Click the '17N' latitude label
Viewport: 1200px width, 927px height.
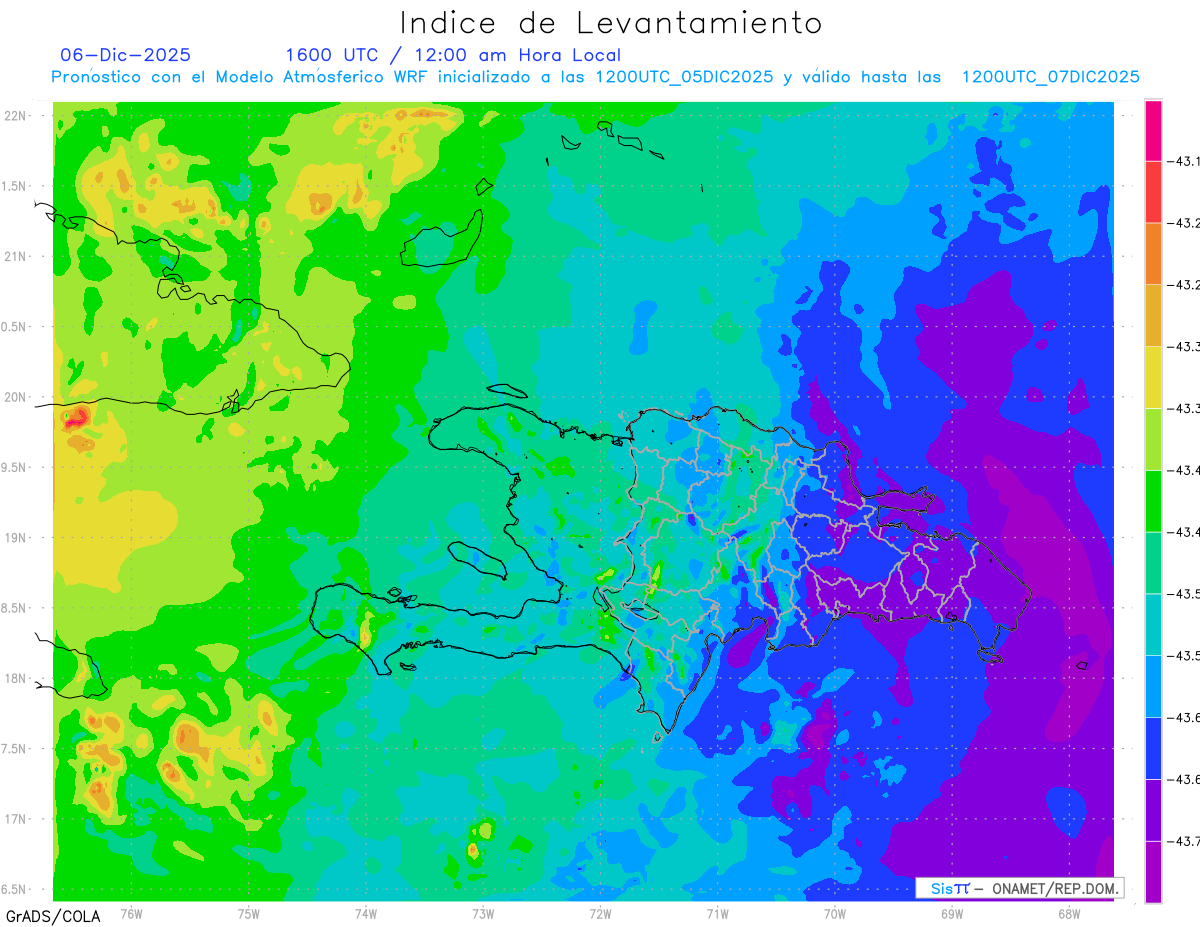(x=15, y=819)
